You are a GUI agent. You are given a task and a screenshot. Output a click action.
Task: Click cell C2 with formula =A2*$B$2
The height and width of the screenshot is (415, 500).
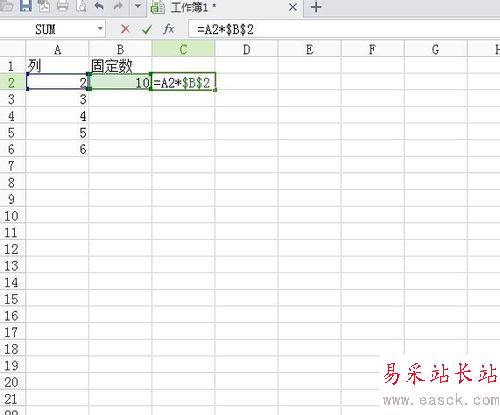[183, 82]
